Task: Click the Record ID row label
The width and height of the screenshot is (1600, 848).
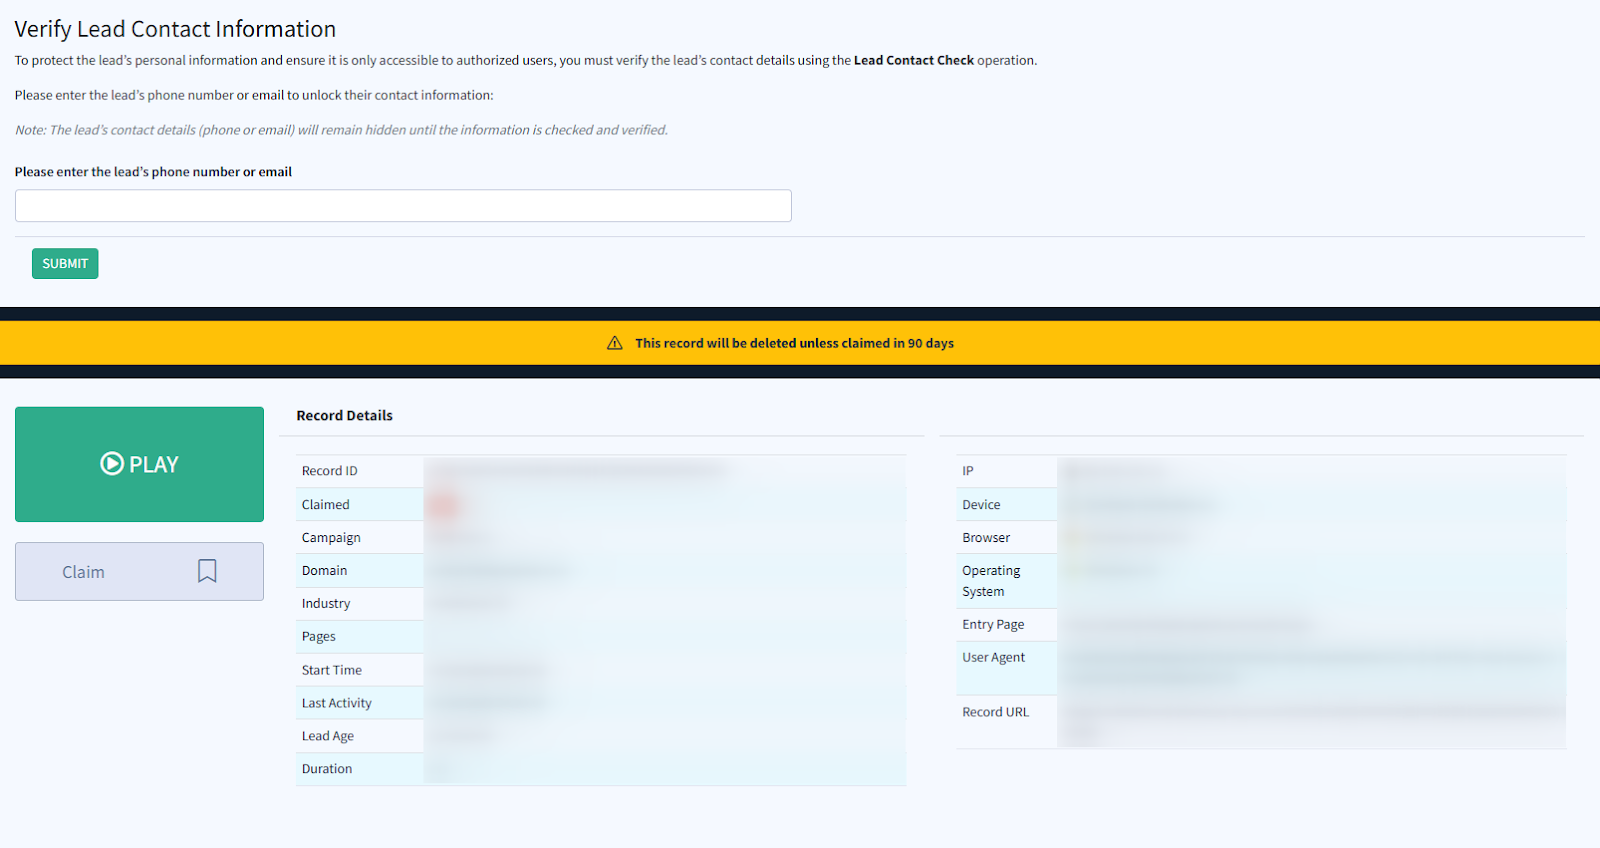Action: pyautogui.click(x=329, y=471)
